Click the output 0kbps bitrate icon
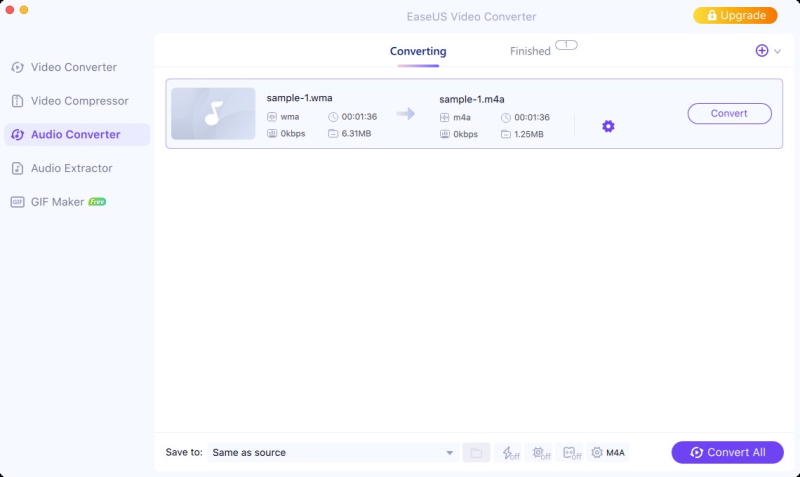The image size is (800, 477). tap(444, 134)
